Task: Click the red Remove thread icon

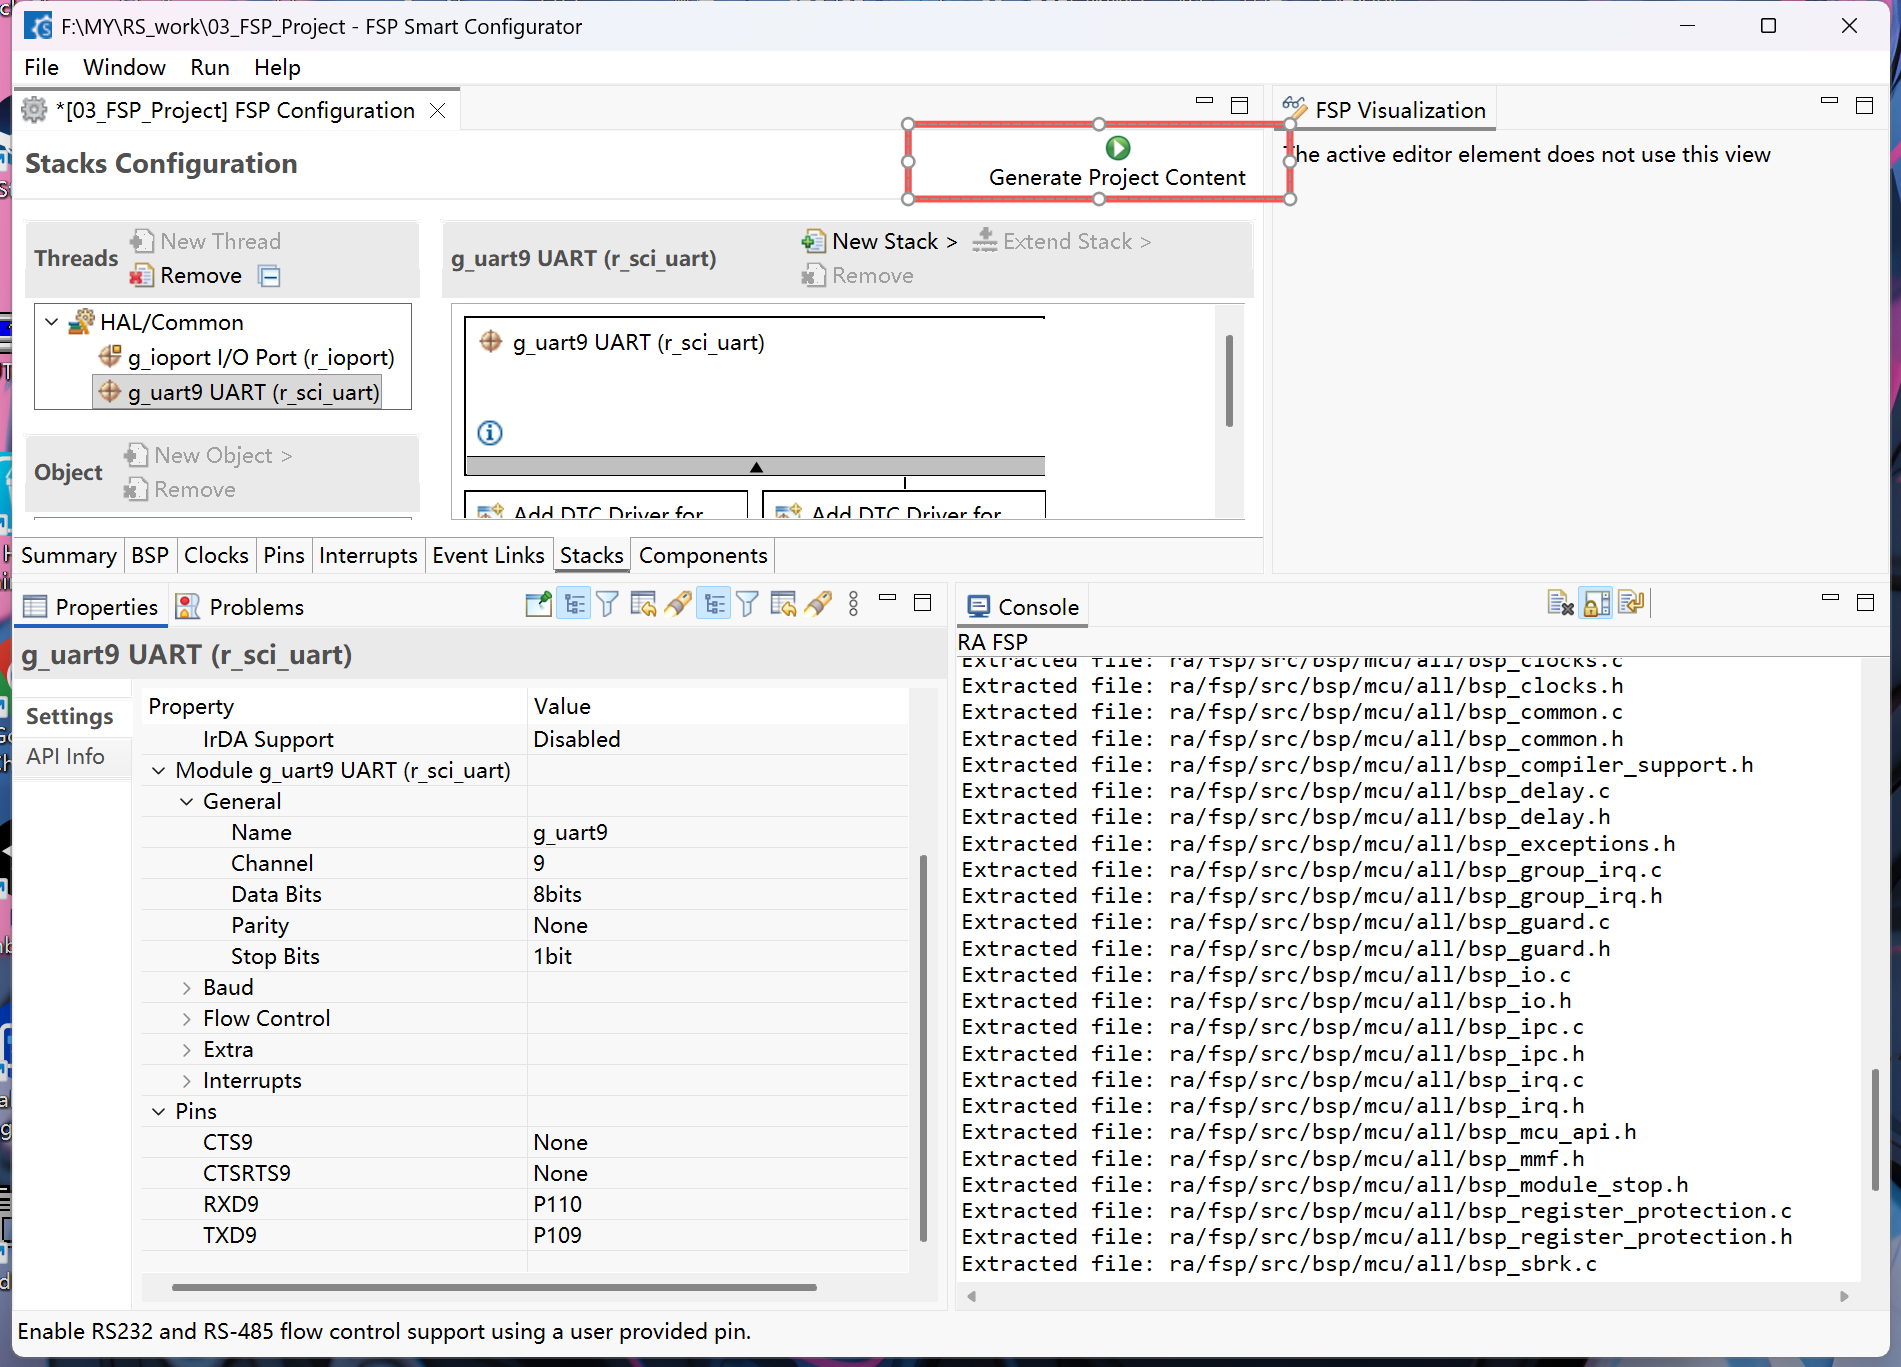Action: 142,275
